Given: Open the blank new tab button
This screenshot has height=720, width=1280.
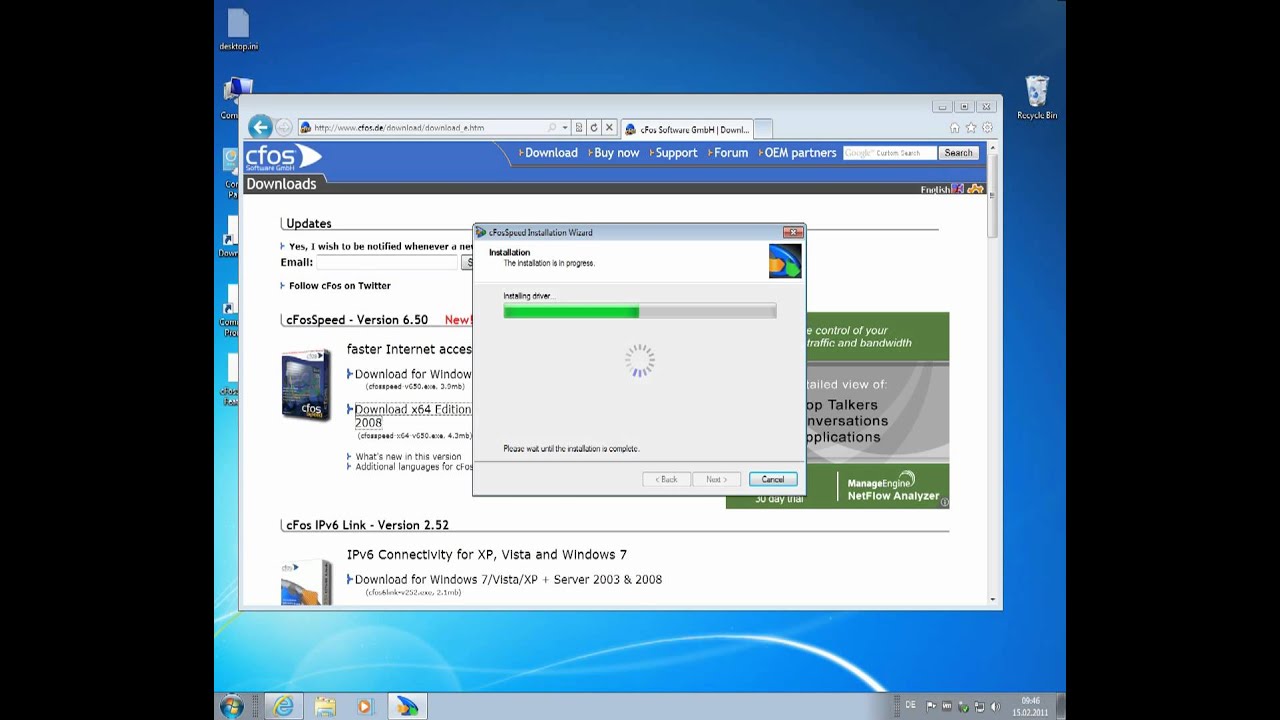Looking at the screenshot, I should [763, 129].
